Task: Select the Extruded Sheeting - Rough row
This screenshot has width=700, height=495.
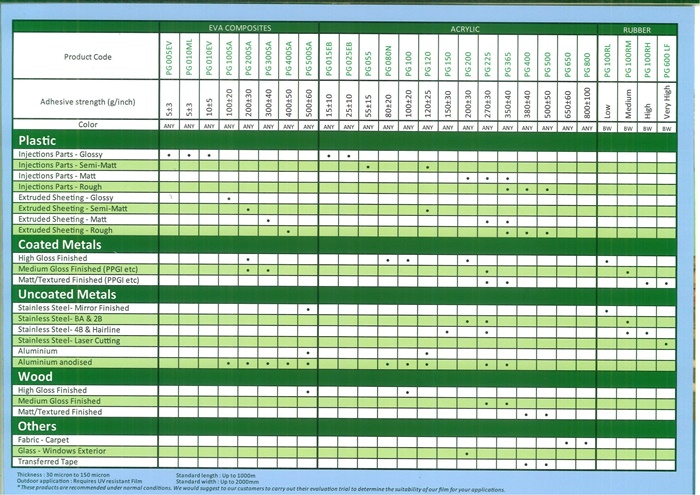Action: click(x=67, y=231)
